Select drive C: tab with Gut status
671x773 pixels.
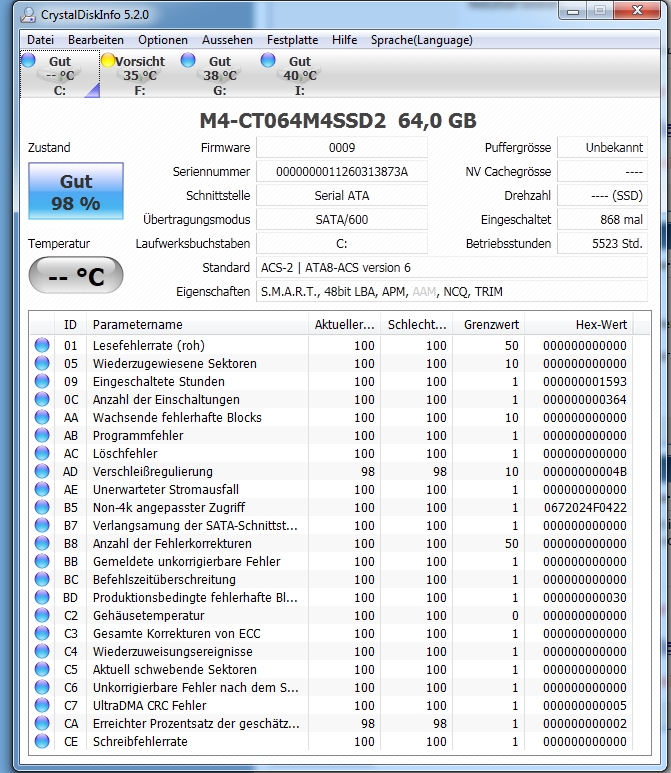pos(60,74)
